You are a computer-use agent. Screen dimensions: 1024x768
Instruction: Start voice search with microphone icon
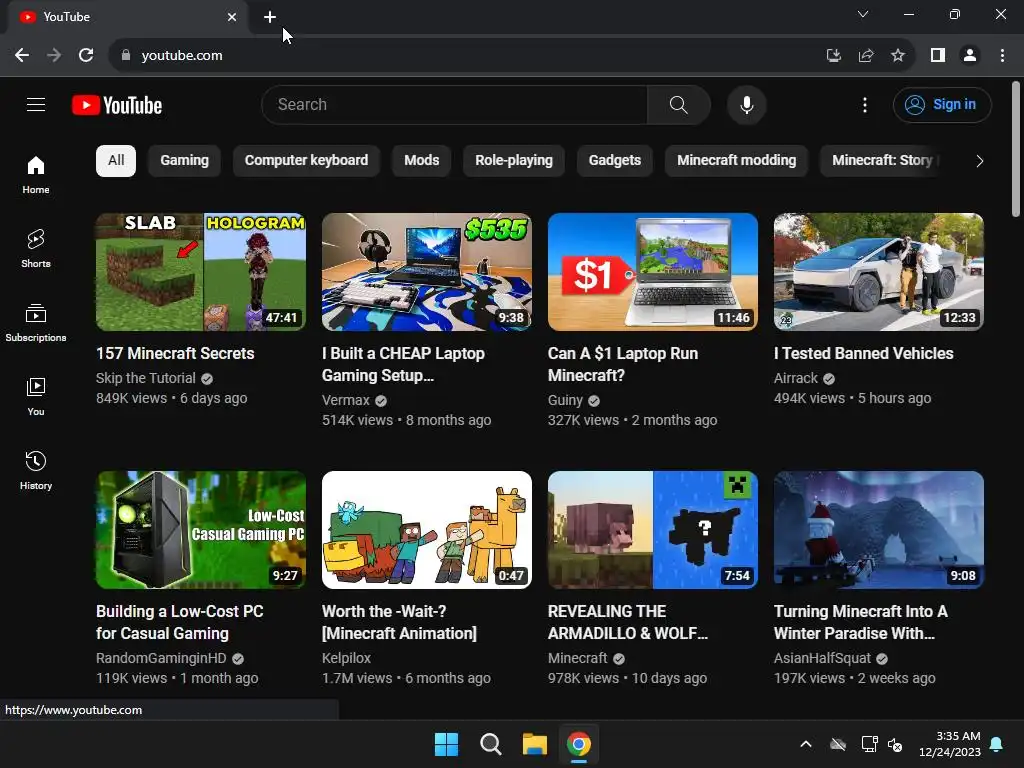click(746, 104)
